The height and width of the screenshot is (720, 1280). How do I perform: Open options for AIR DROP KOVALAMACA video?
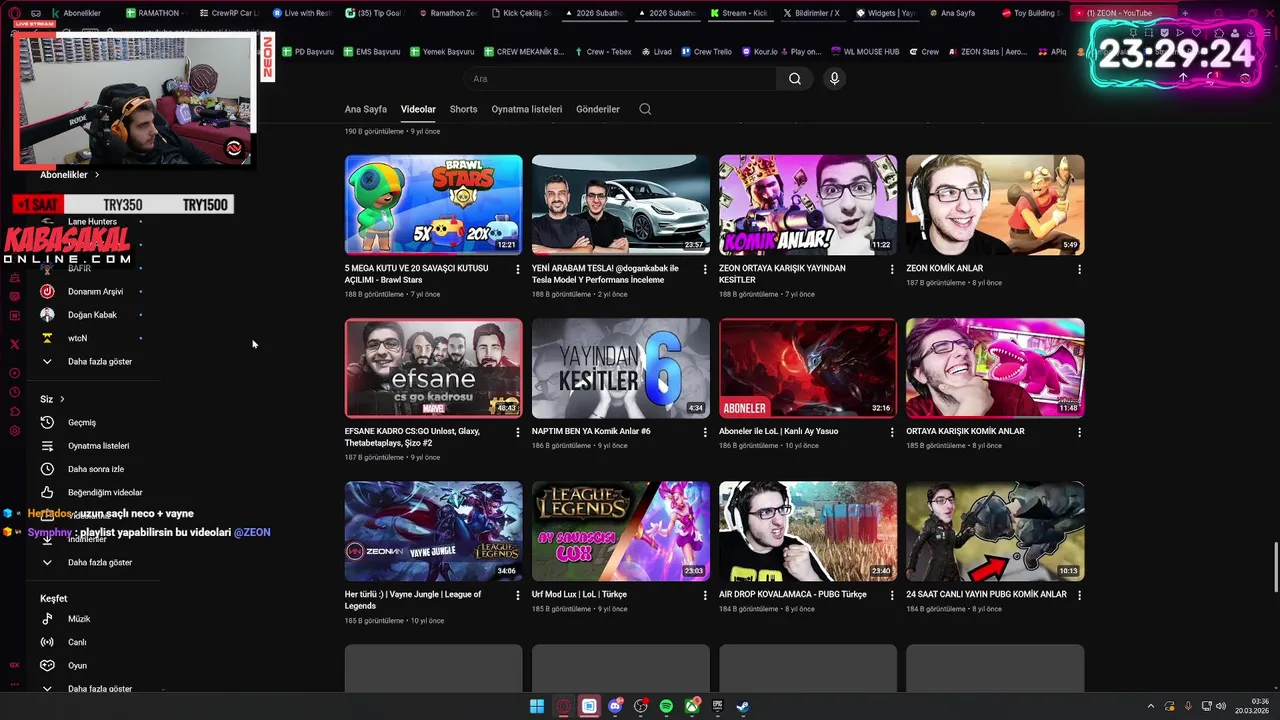click(x=892, y=595)
